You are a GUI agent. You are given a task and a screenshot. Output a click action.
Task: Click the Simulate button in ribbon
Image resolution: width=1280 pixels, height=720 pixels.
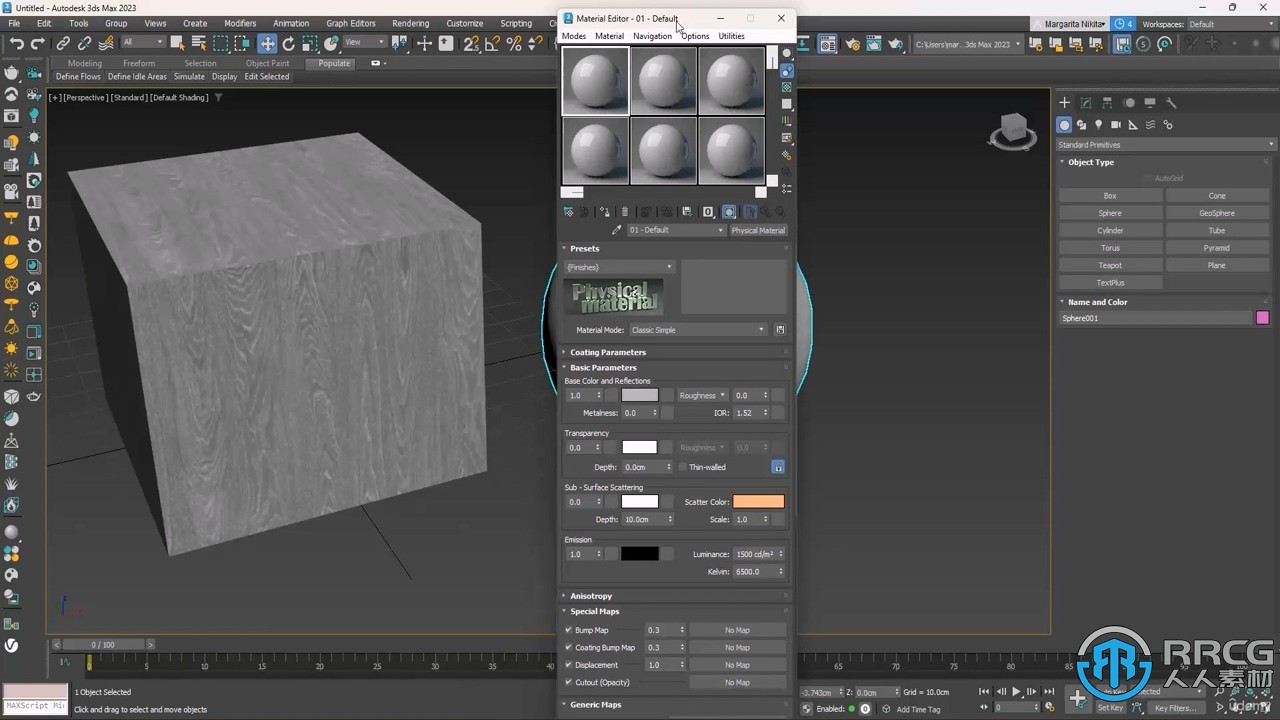[x=189, y=77]
